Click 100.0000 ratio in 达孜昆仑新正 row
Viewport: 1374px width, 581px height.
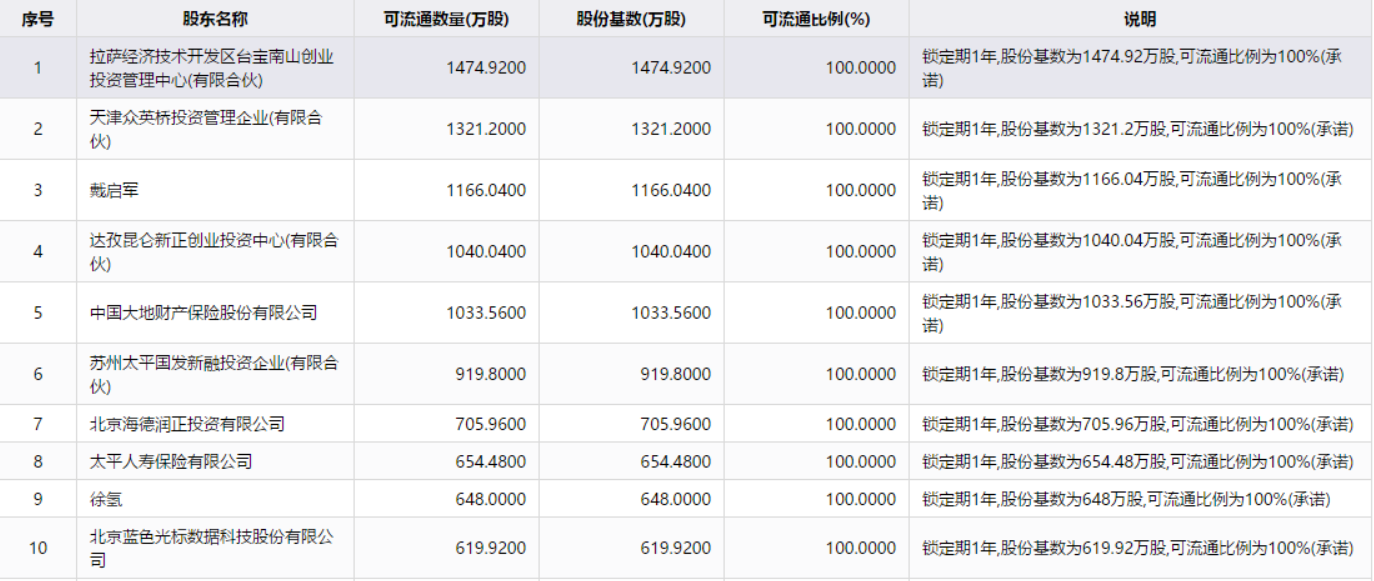click(861, 251)
